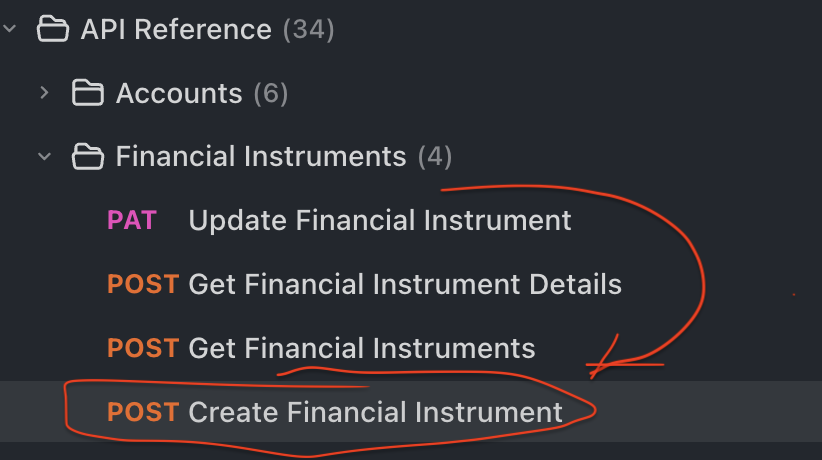Select the API Reference folder label
Screen dimensions: 822x460
point(175,29)
